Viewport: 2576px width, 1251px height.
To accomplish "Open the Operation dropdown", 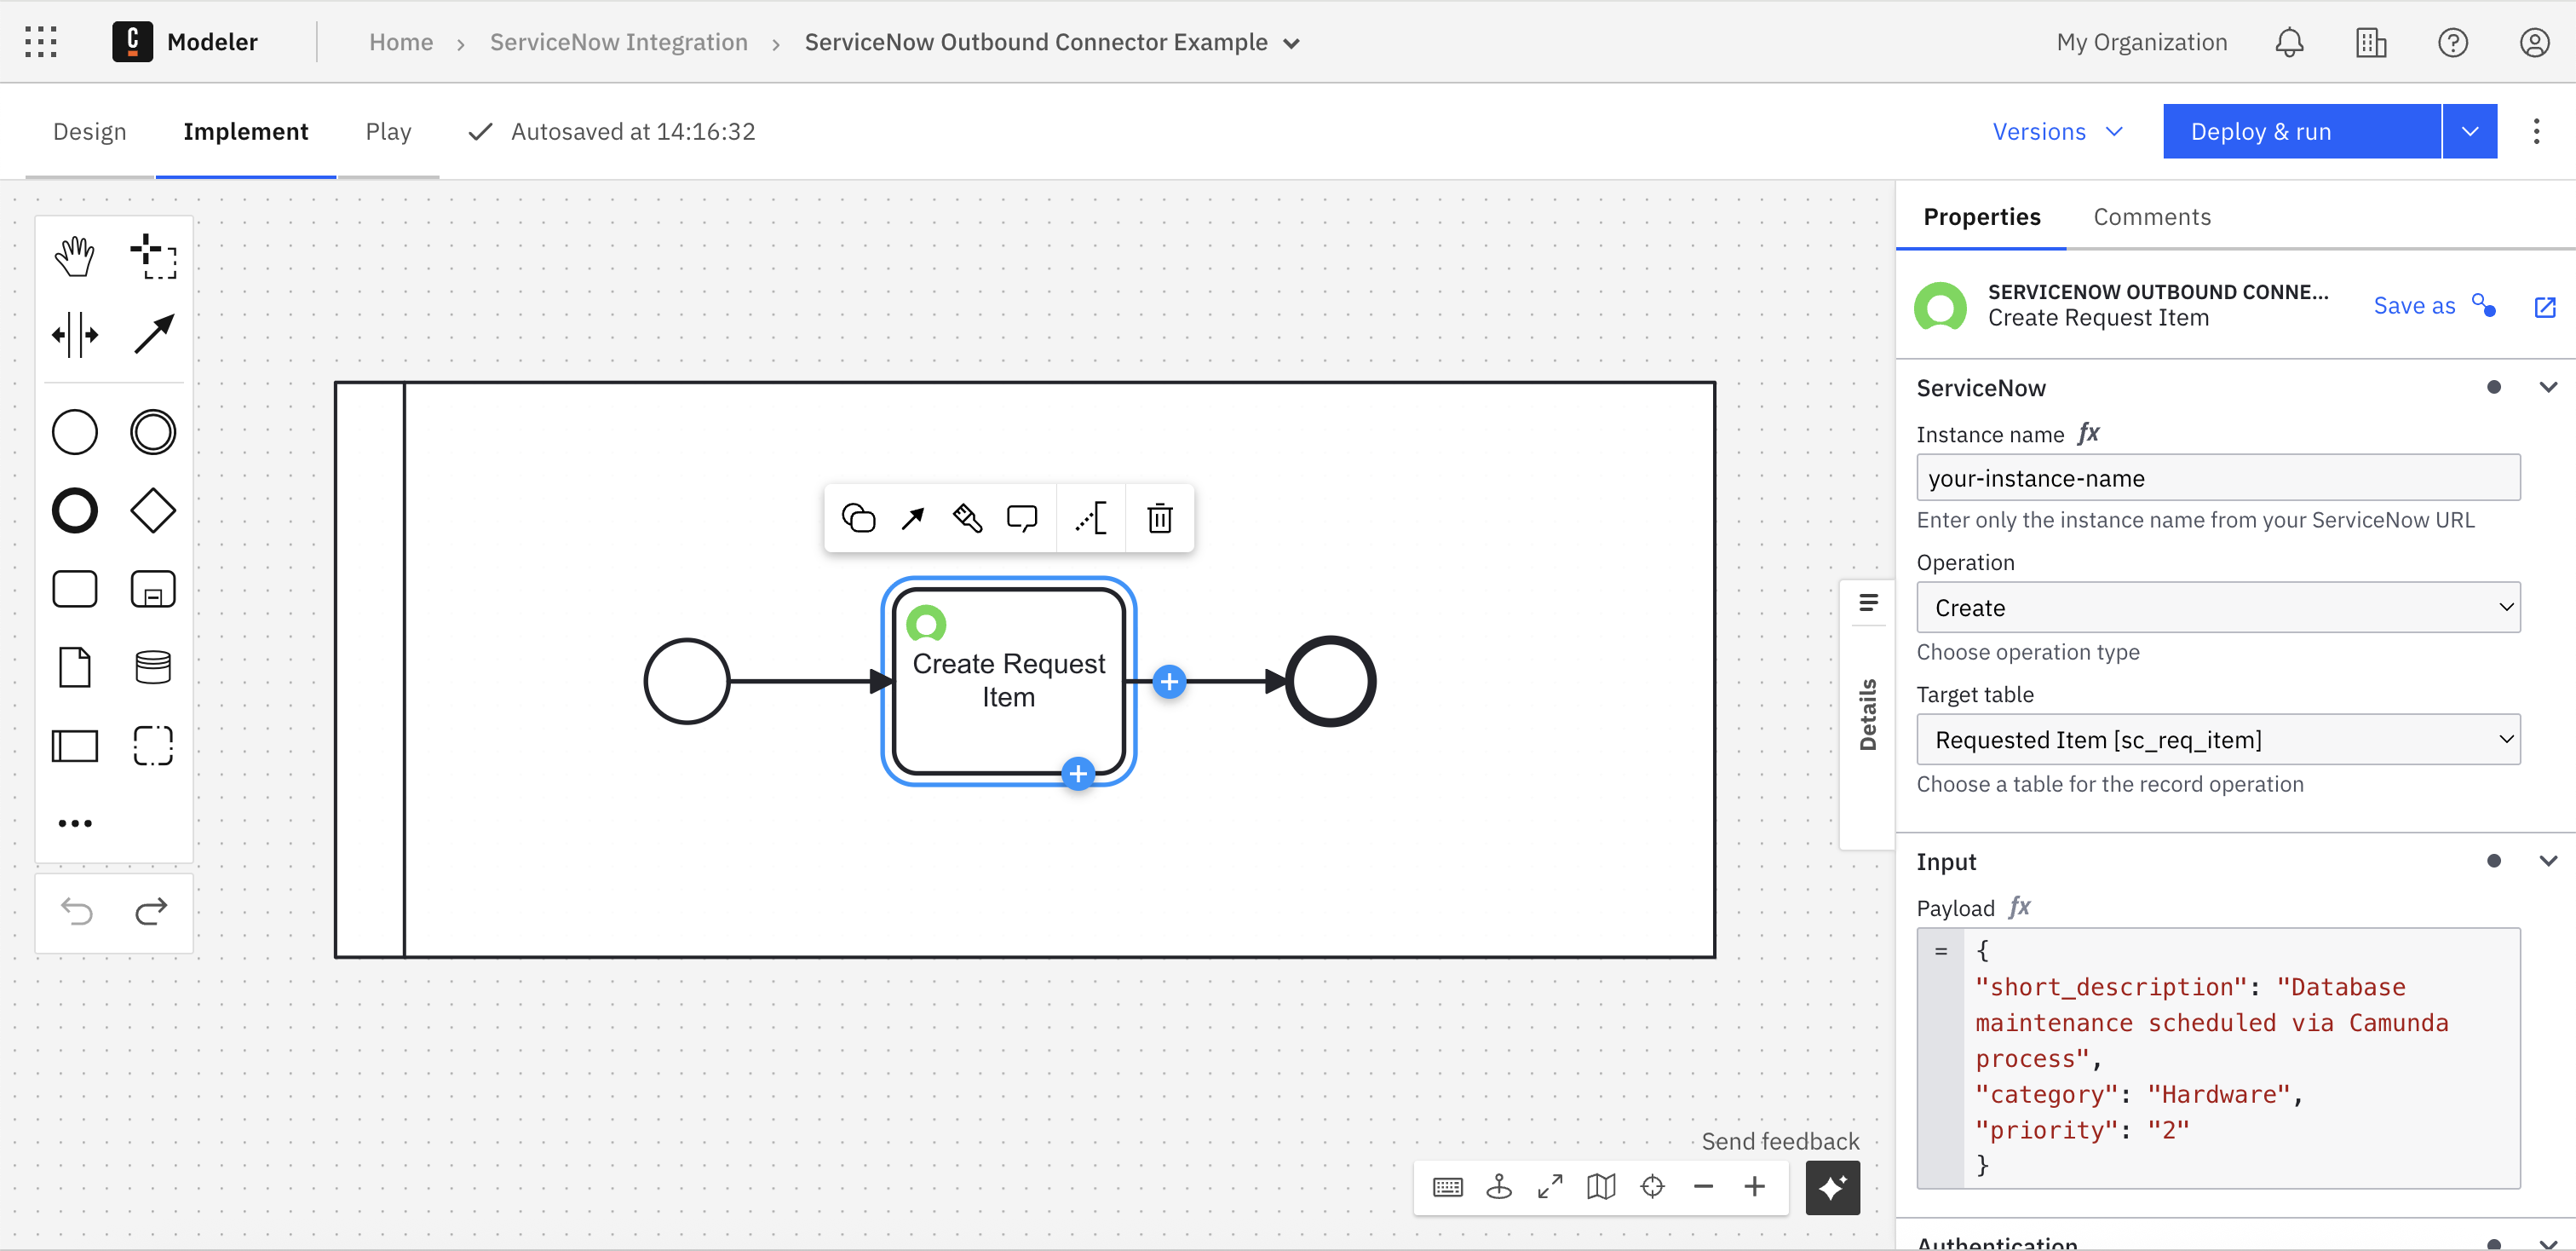I will [2217, 608].
